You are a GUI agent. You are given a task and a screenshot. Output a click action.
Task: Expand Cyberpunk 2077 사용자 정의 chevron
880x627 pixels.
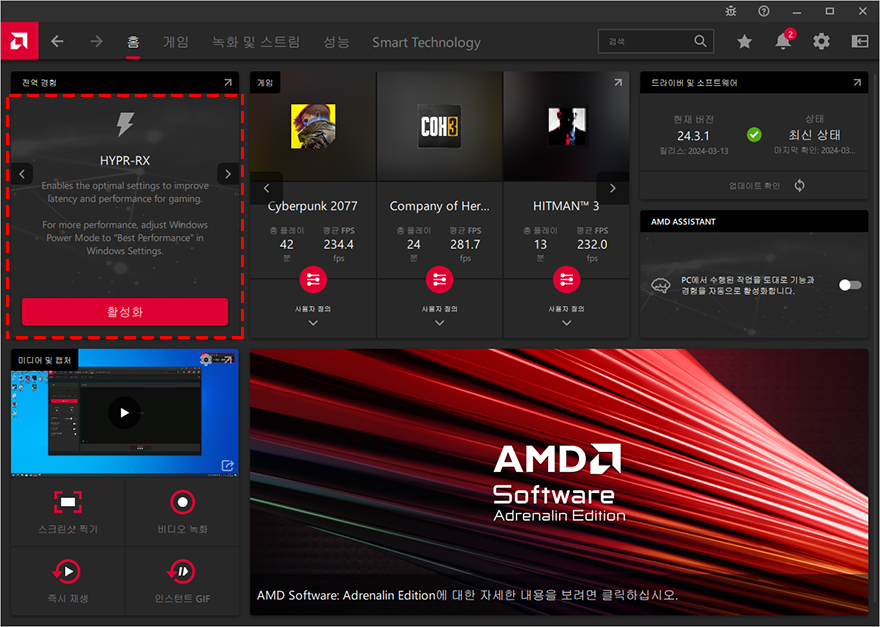tap(313, 323)
